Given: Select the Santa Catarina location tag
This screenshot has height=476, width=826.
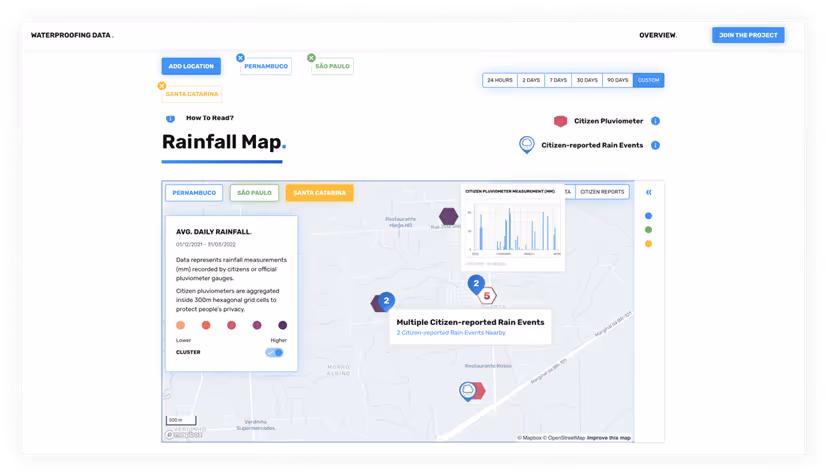Looking at the screenshot, I should point(192,94).
